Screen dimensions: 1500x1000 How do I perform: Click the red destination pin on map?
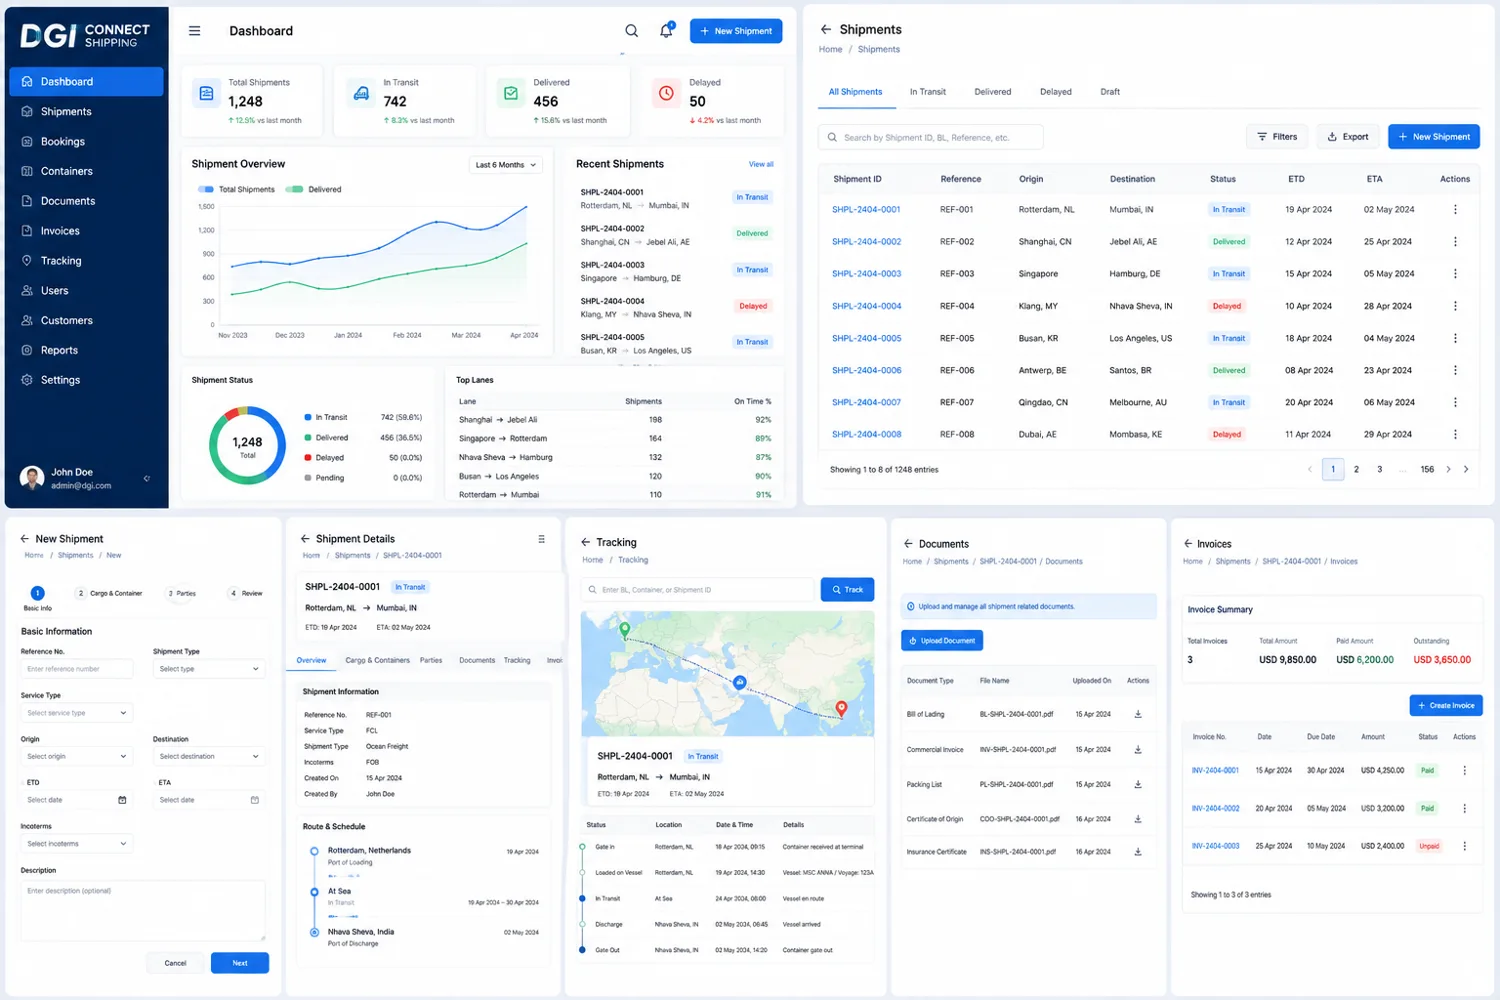coord(841,708)
